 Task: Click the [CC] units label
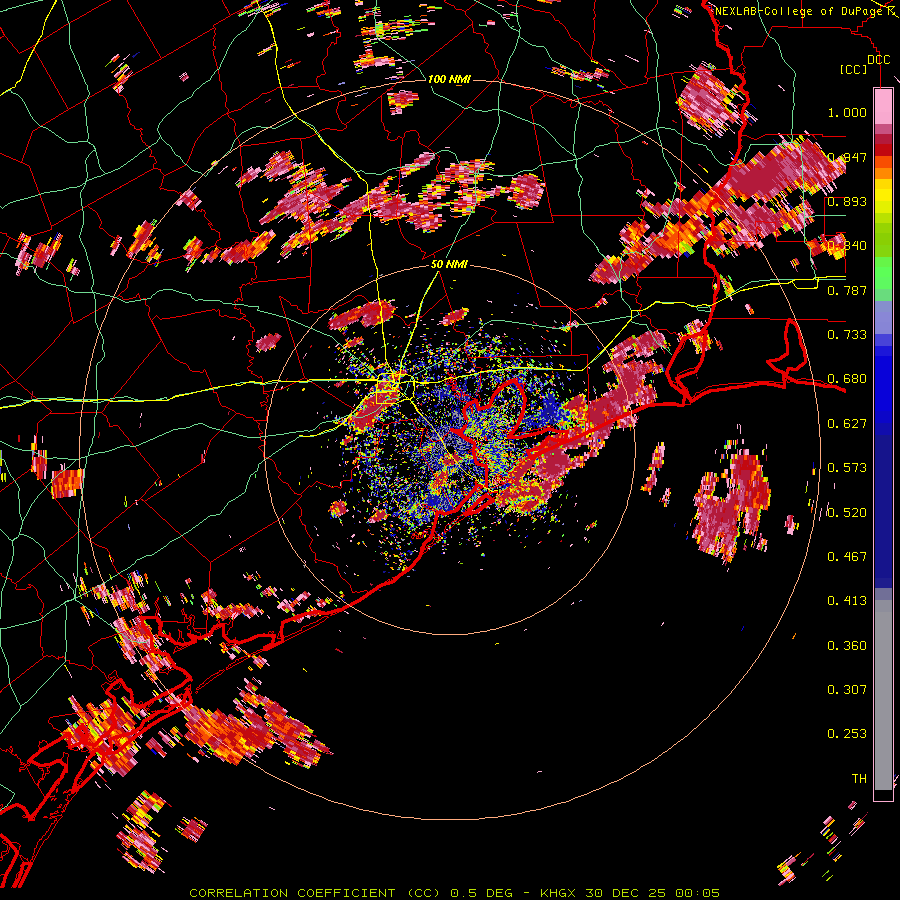pos(854,69)
